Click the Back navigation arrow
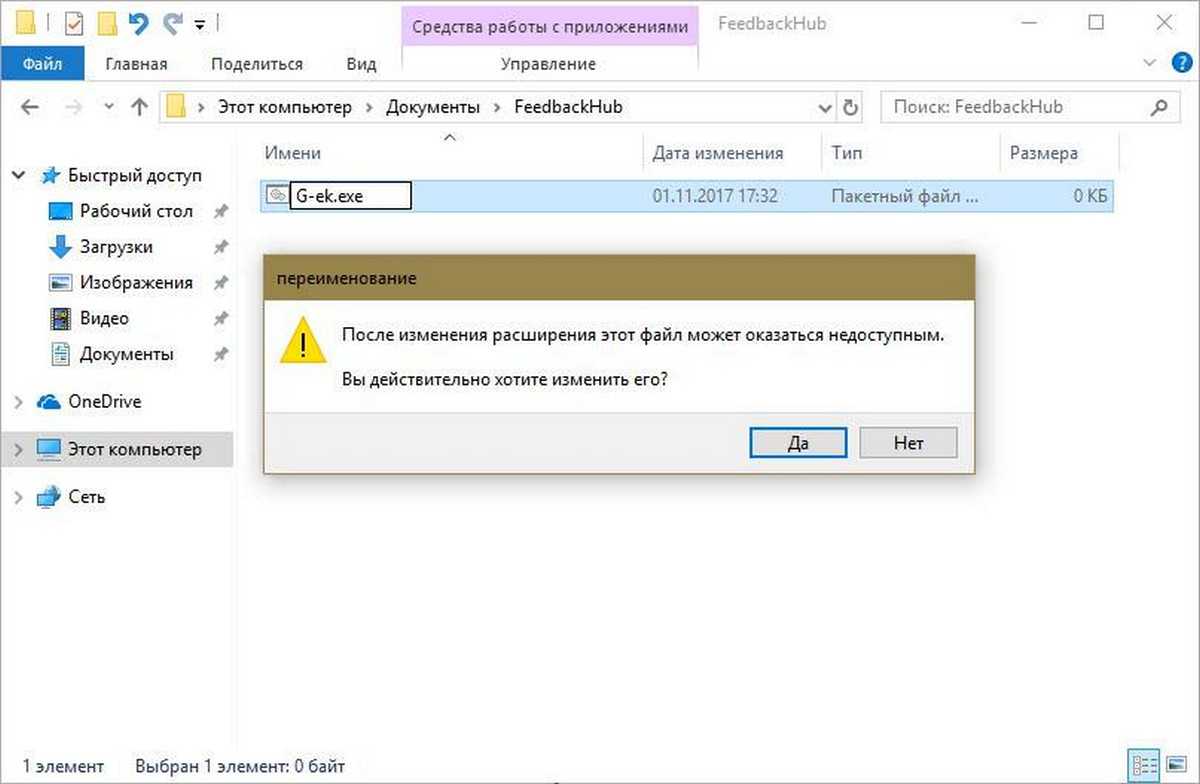 29,107
